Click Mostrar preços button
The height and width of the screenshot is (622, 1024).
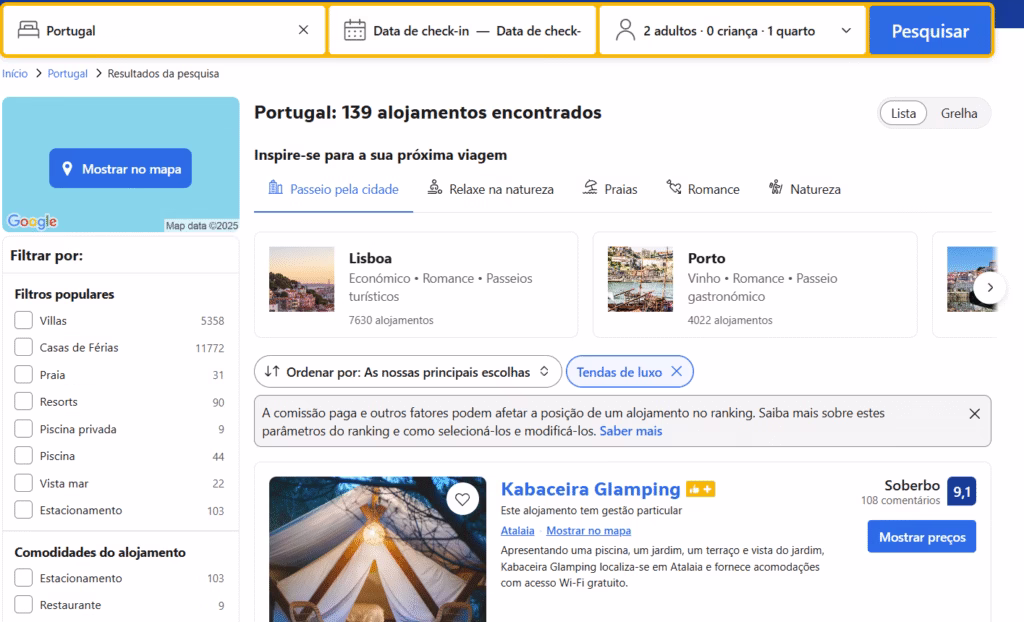tap(921, 536)
